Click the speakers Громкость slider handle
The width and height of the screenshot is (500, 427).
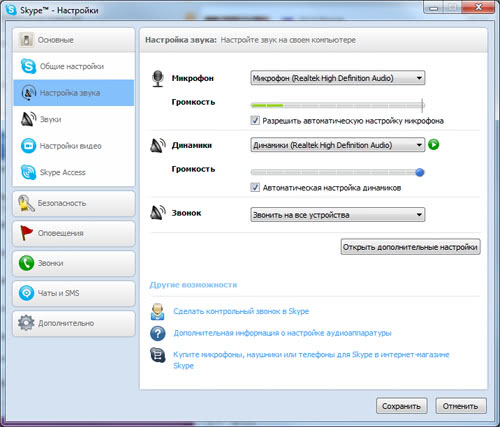420,172
